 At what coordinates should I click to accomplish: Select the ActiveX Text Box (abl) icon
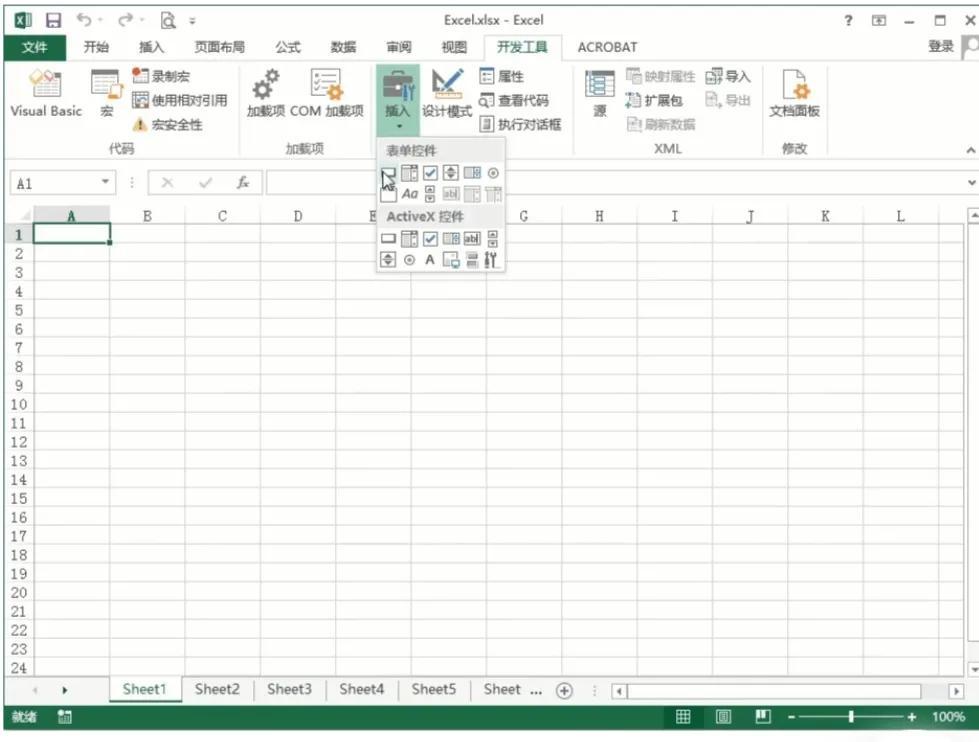(x=472, y=239)
